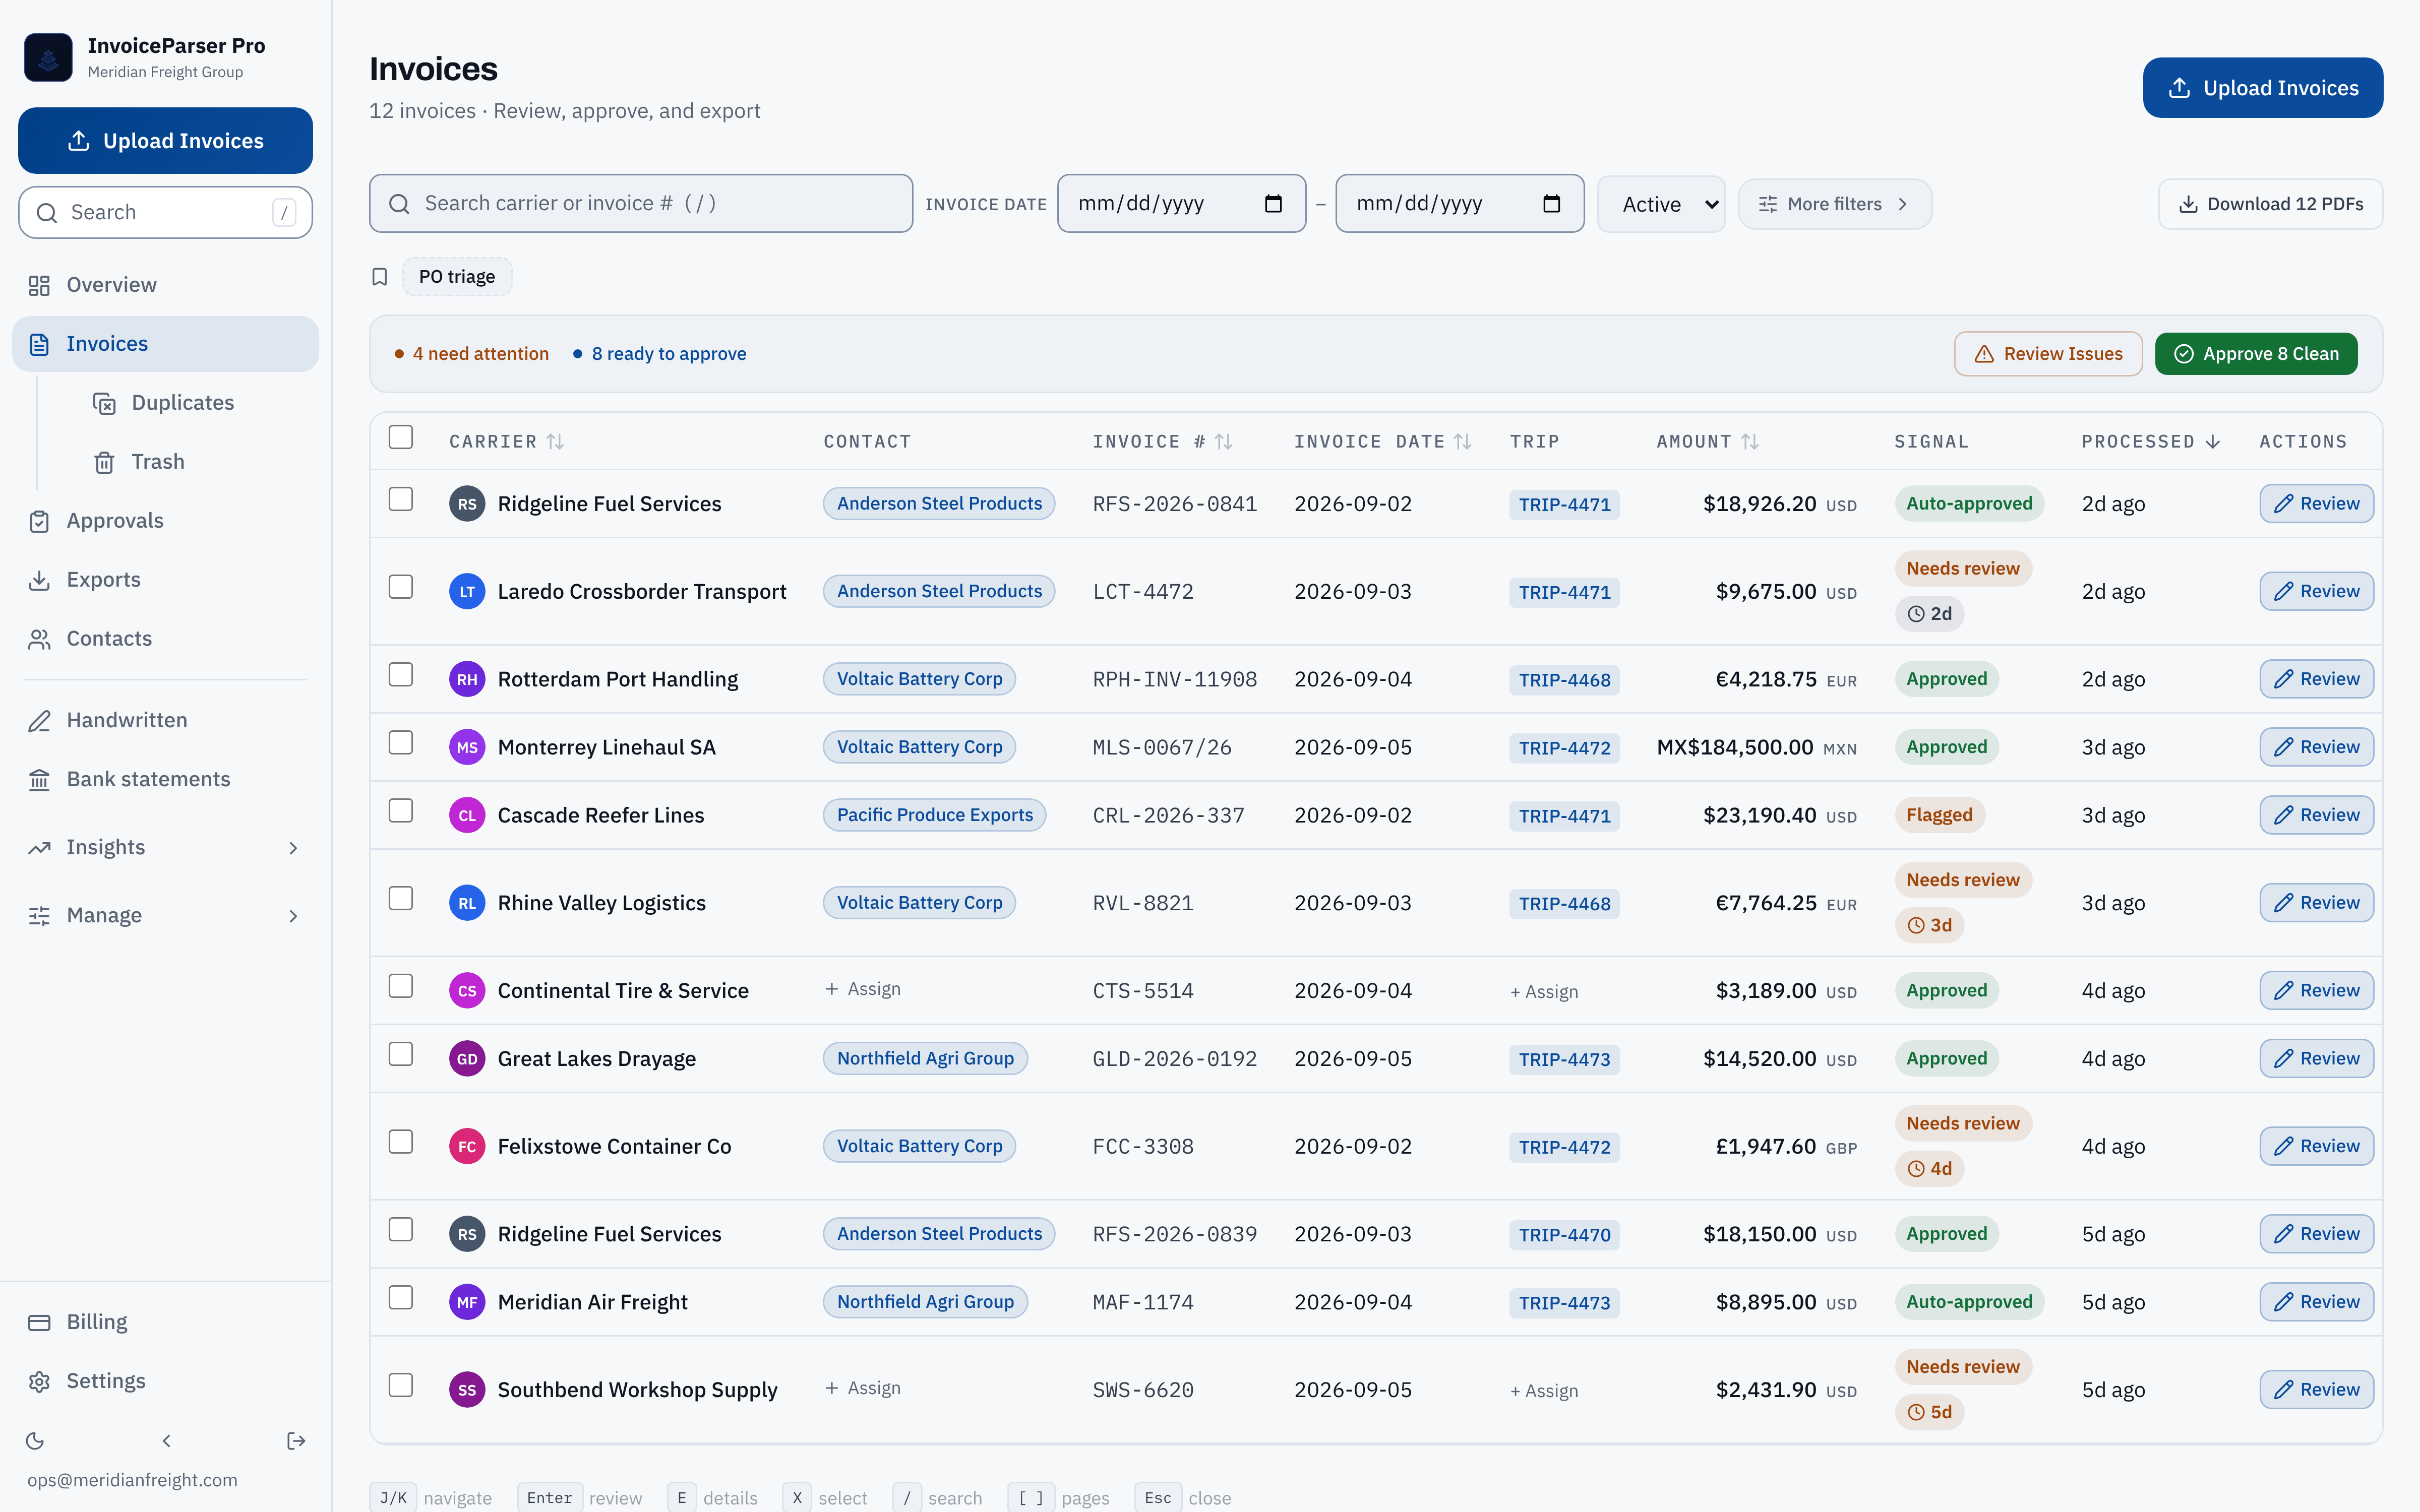
Task: Click the RS avatar for RFS-2026-0841
Action: (467, 504)
